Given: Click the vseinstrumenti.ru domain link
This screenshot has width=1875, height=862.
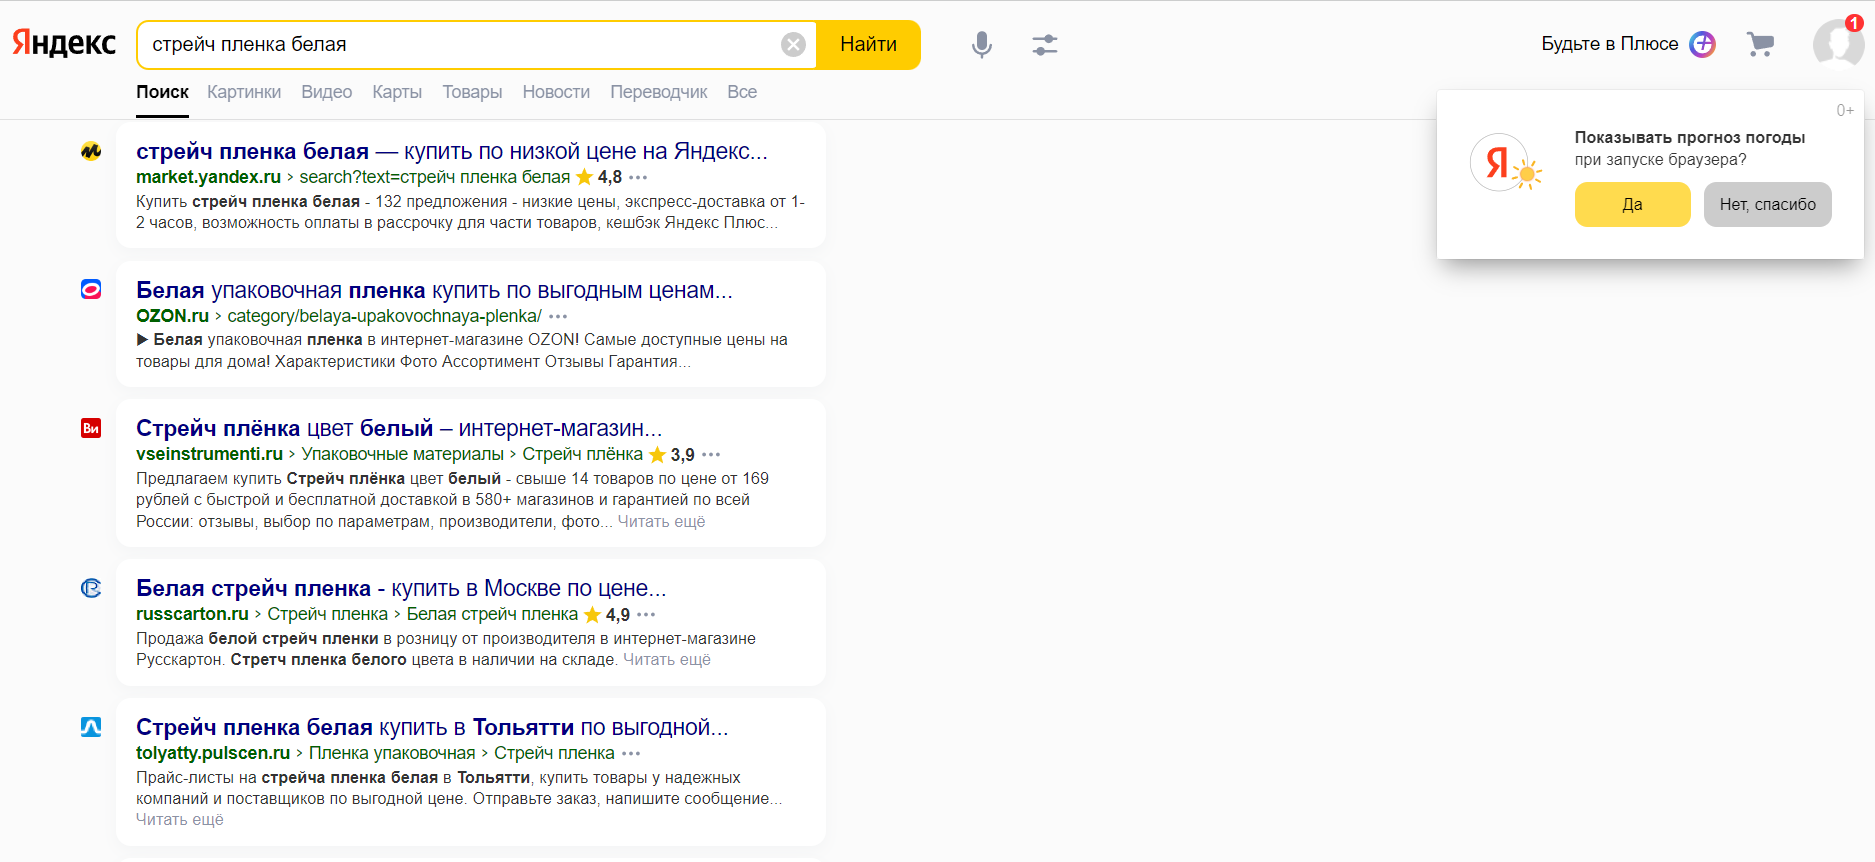Looking at the screenshot, I should tap(209, 454).
